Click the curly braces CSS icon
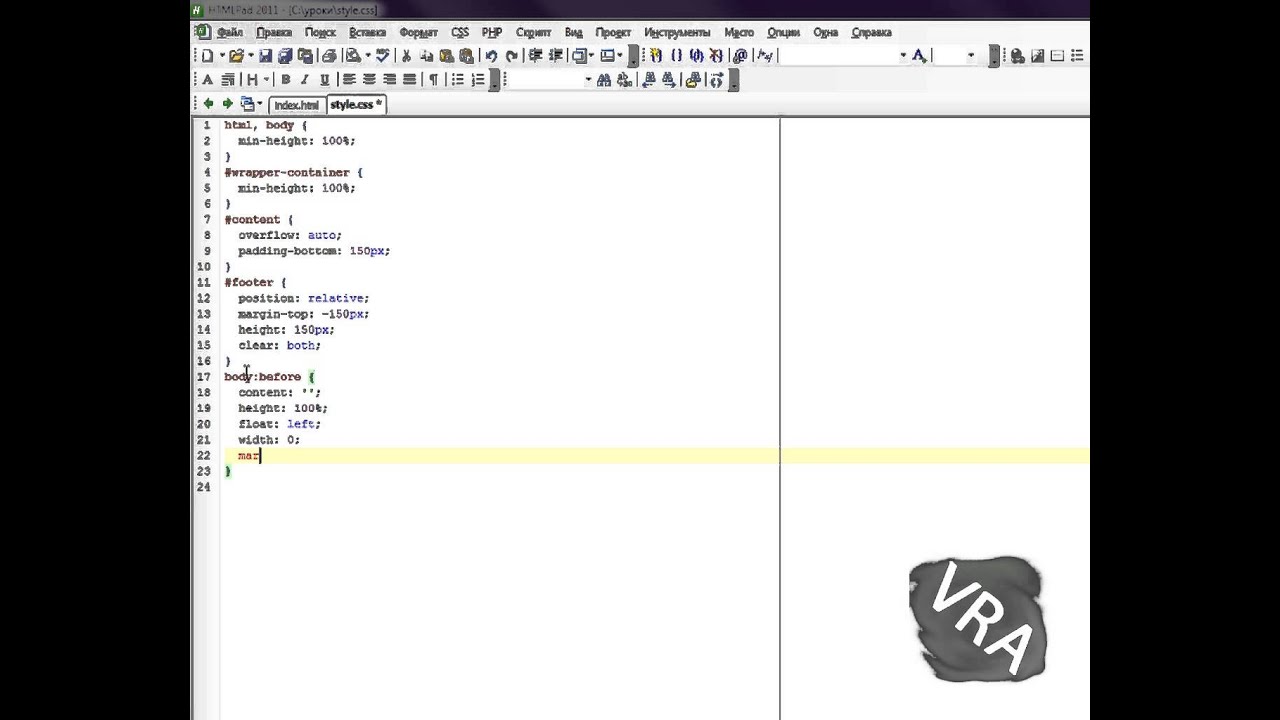The height and width of the screenshot is (720, 1280). (x=676, y=56)
